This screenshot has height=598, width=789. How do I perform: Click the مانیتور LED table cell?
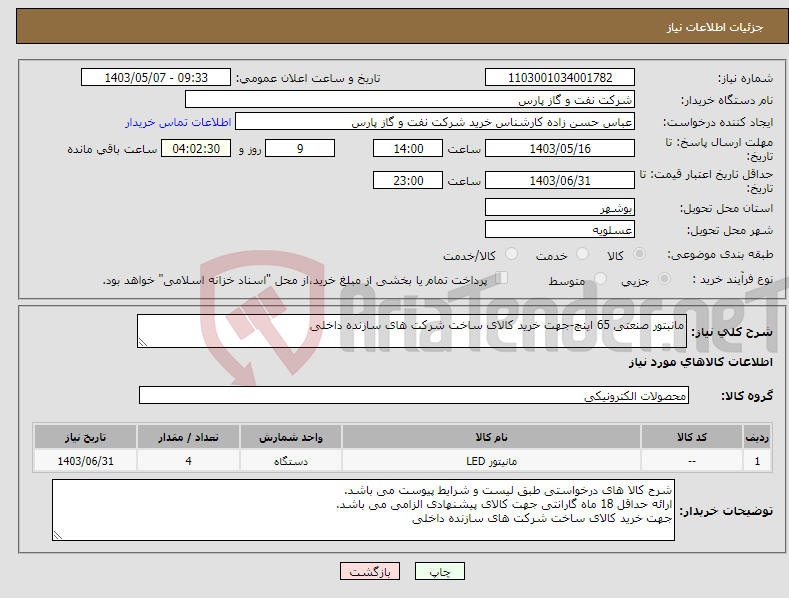click(x=491, y=461)
